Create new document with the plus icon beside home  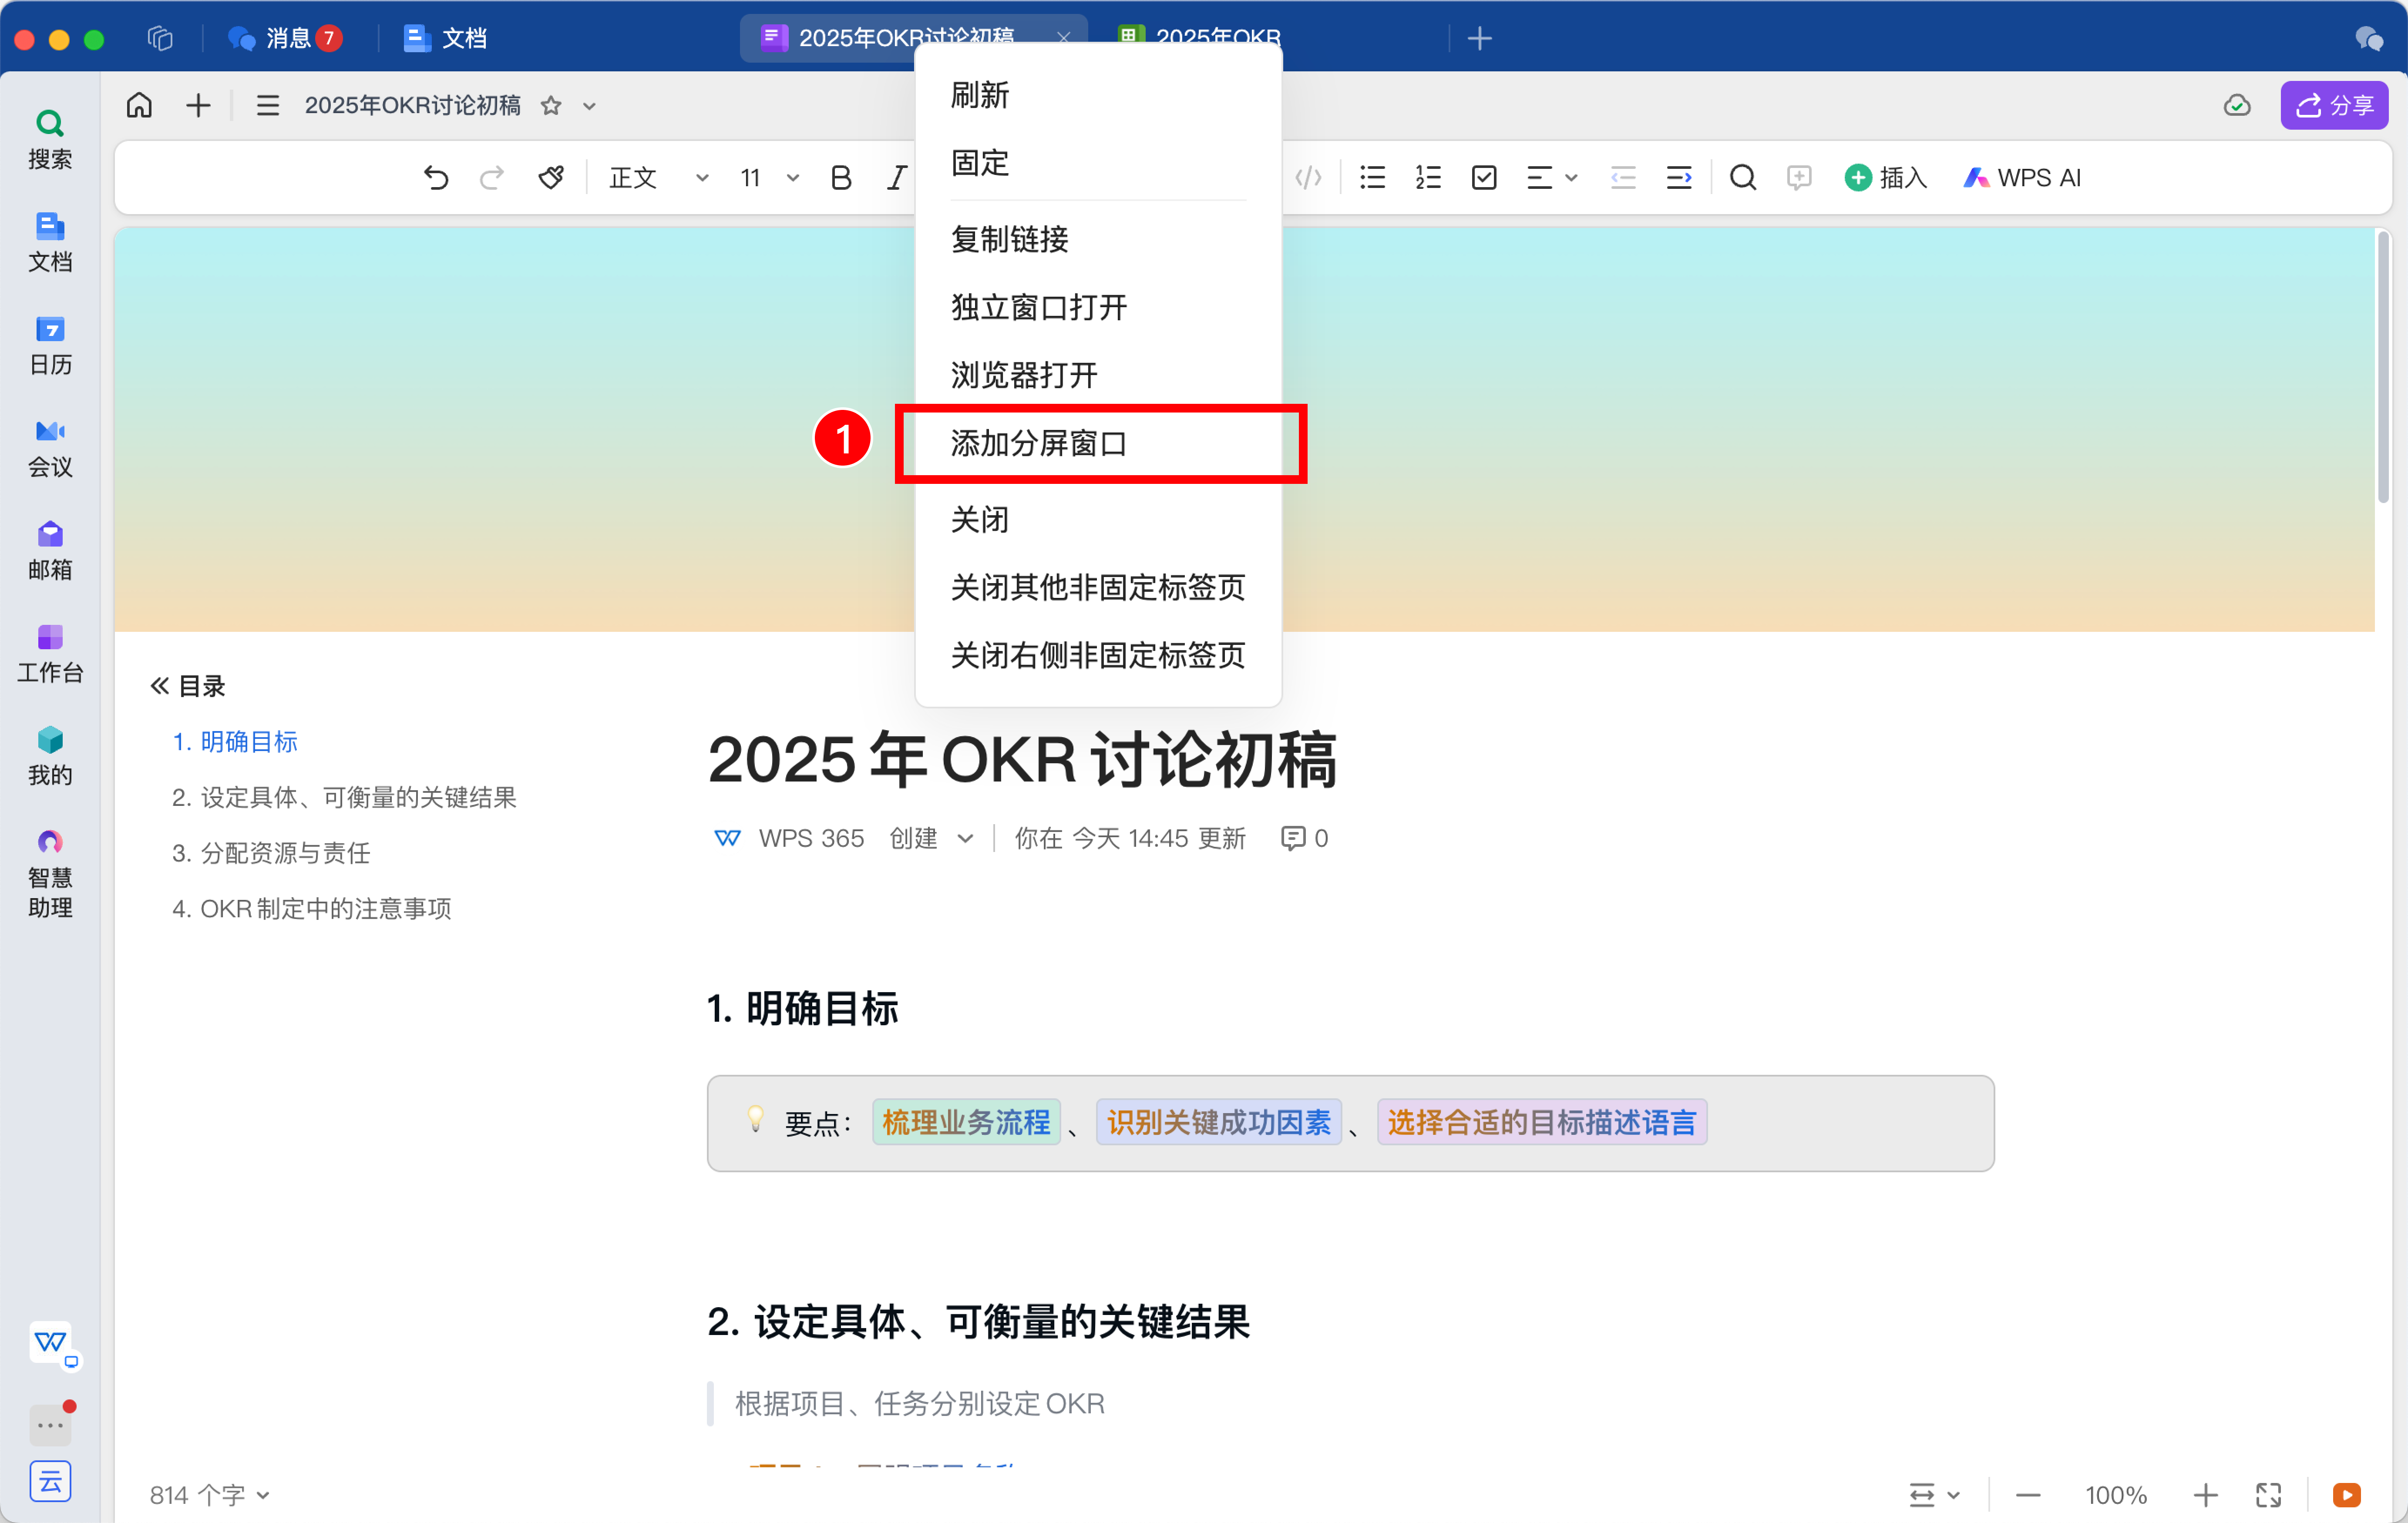point(198,105)
